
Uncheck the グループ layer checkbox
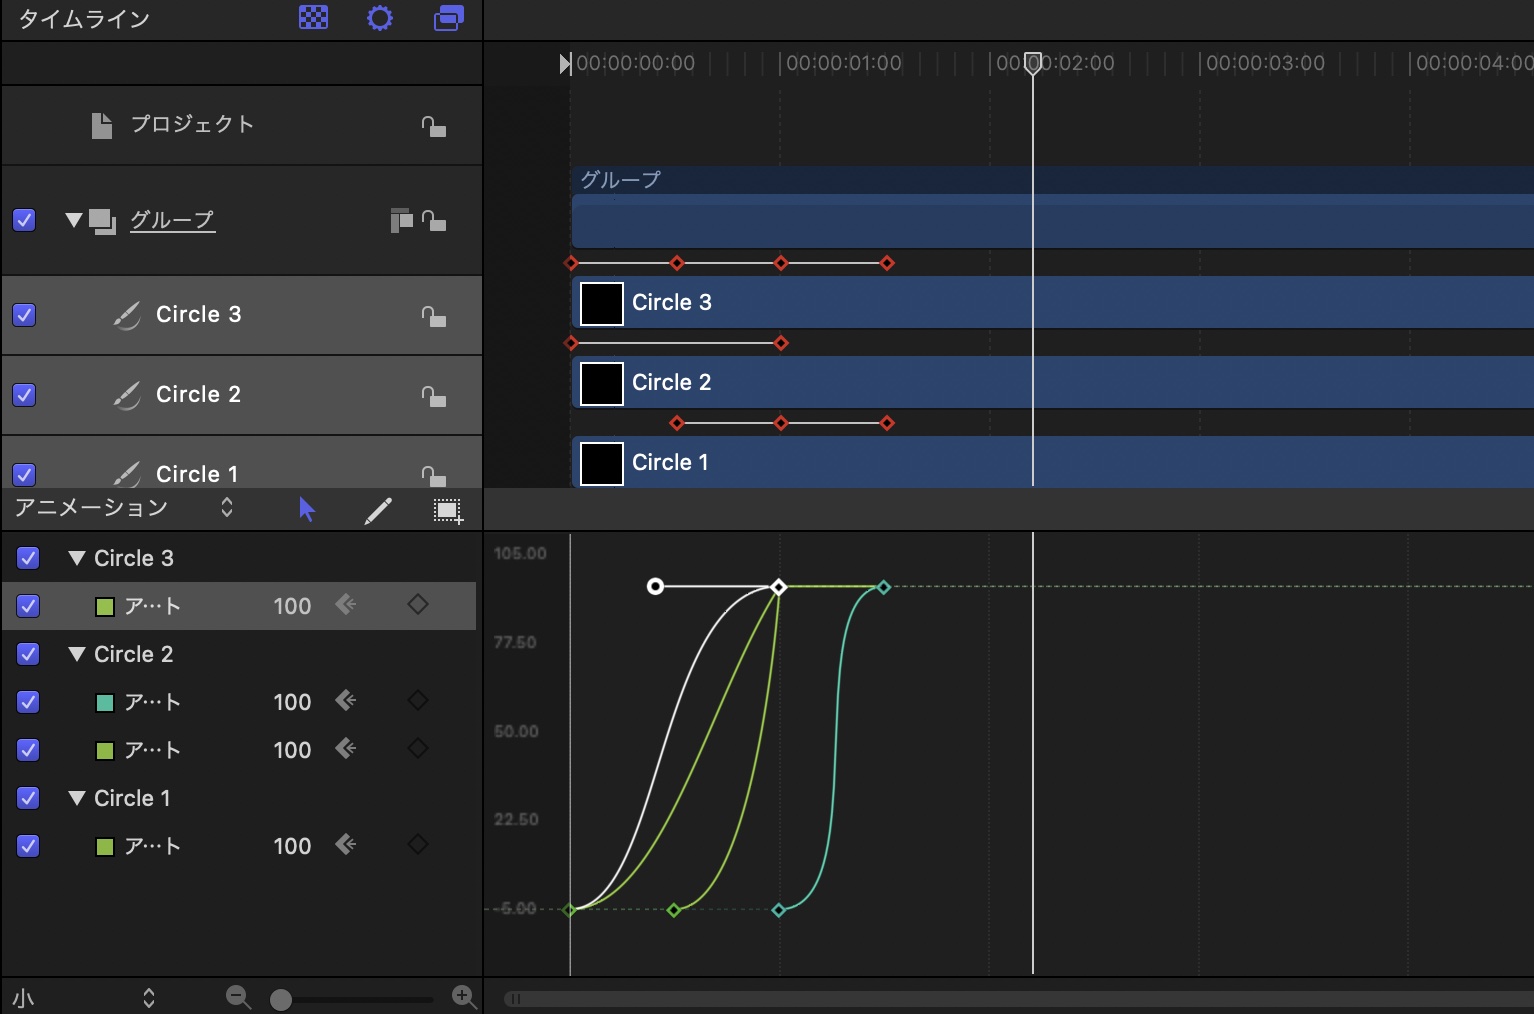24,220
